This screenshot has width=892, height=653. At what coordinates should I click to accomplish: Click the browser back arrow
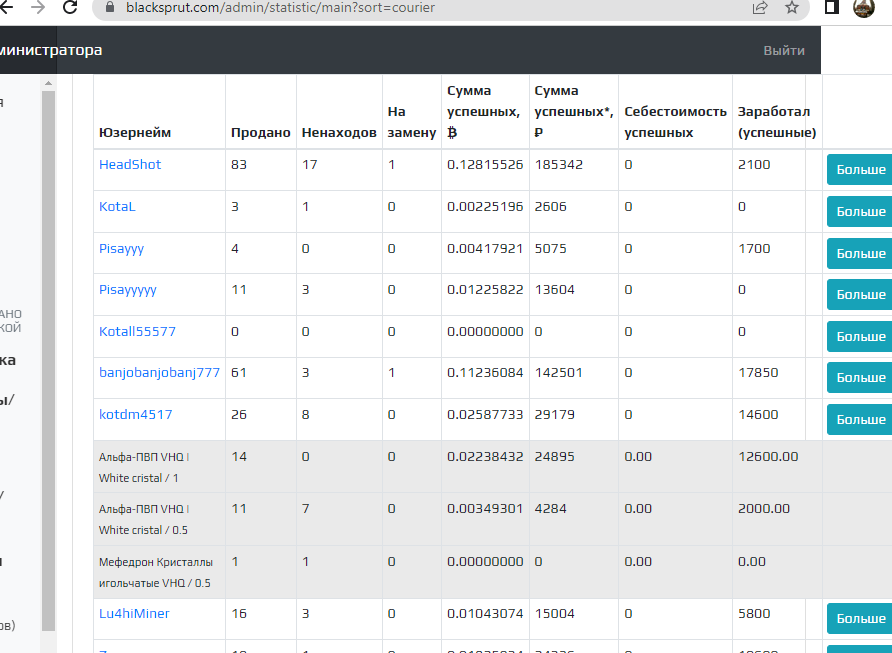pyautogui.click(x=6, y=7)
